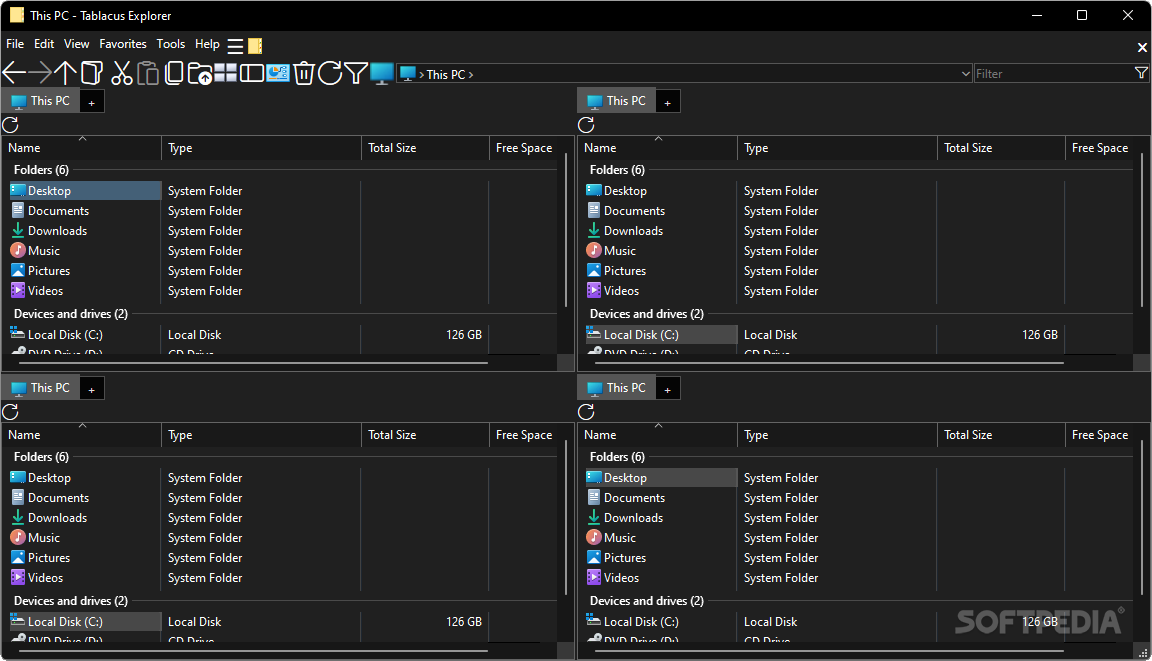Sort by Total Size column in bottom-left pane
The image size is (1152, 661).
pyautogui.click(x=425, y=435)
